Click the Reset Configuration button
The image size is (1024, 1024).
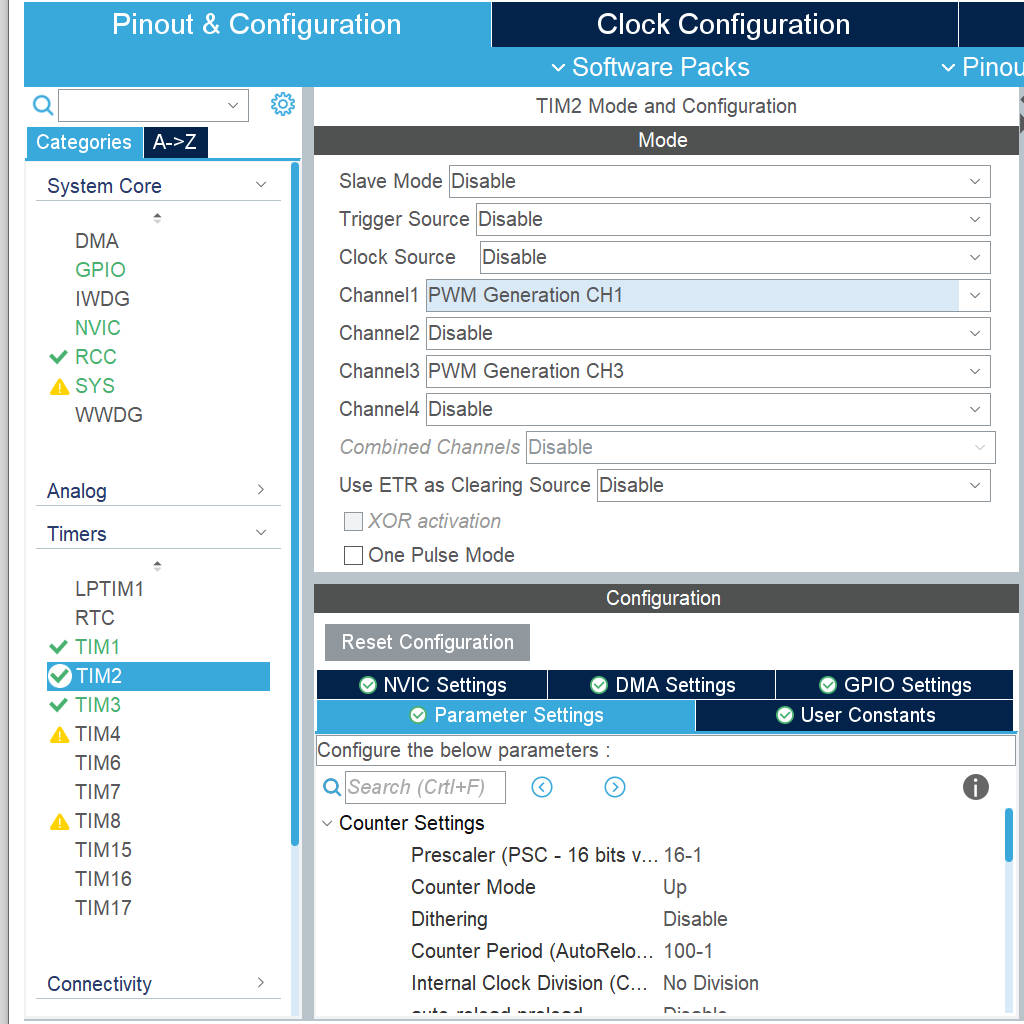click(x=427, y=642)
